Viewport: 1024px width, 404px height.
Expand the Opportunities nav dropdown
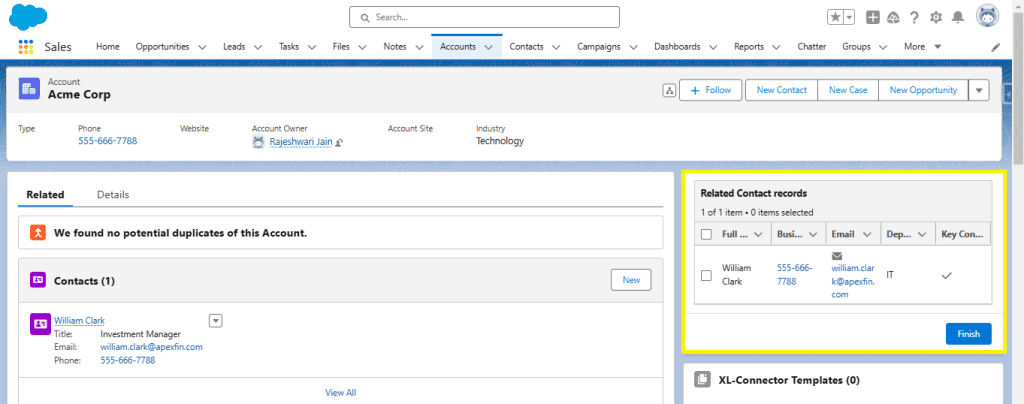pos(202,47)
